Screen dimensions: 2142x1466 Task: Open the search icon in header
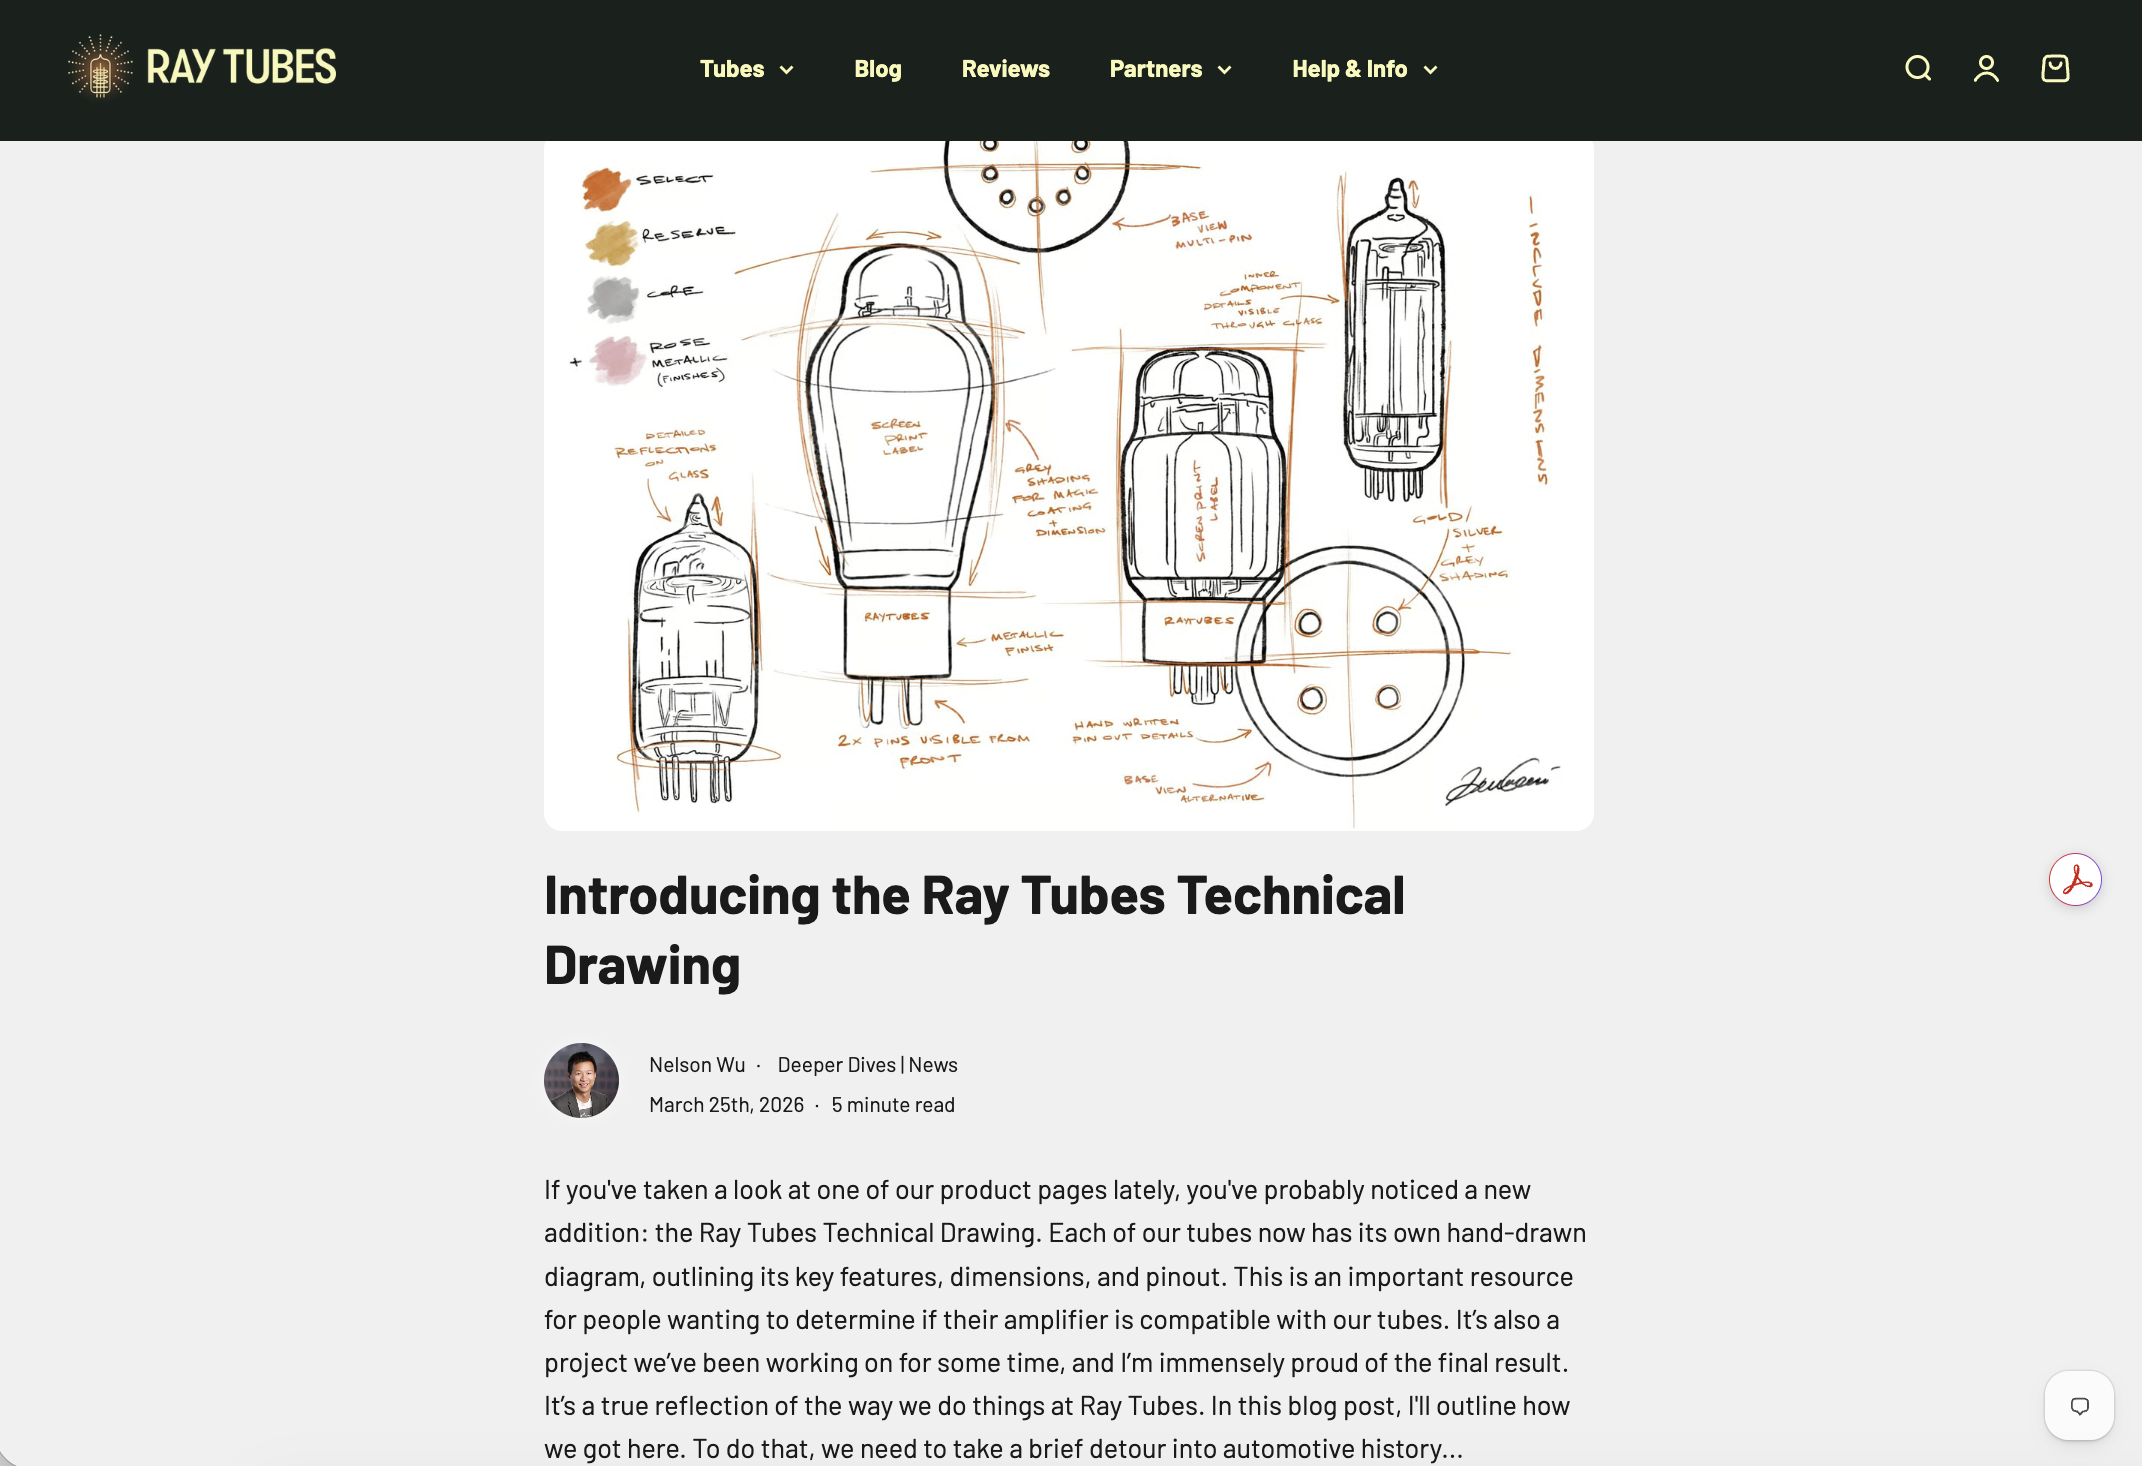point(1918,68)
